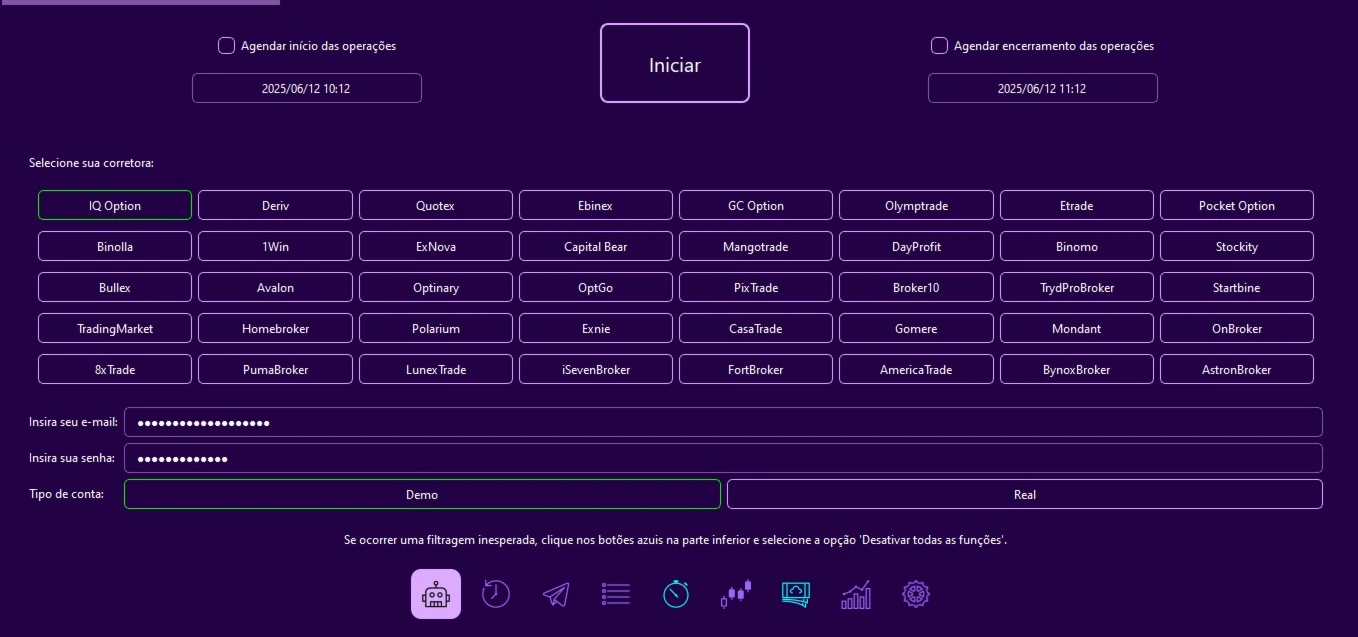The image size is (1358, 637).
Task: Open the bar chart growth icon
Action: (x=856, y=594)
